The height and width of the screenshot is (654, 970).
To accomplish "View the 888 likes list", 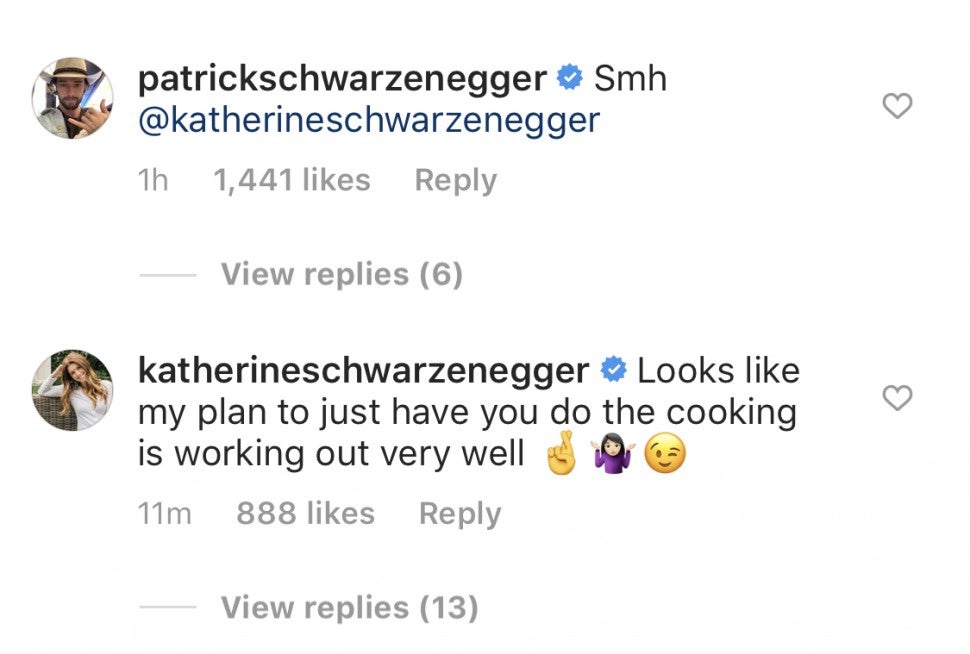I will 305,514.
